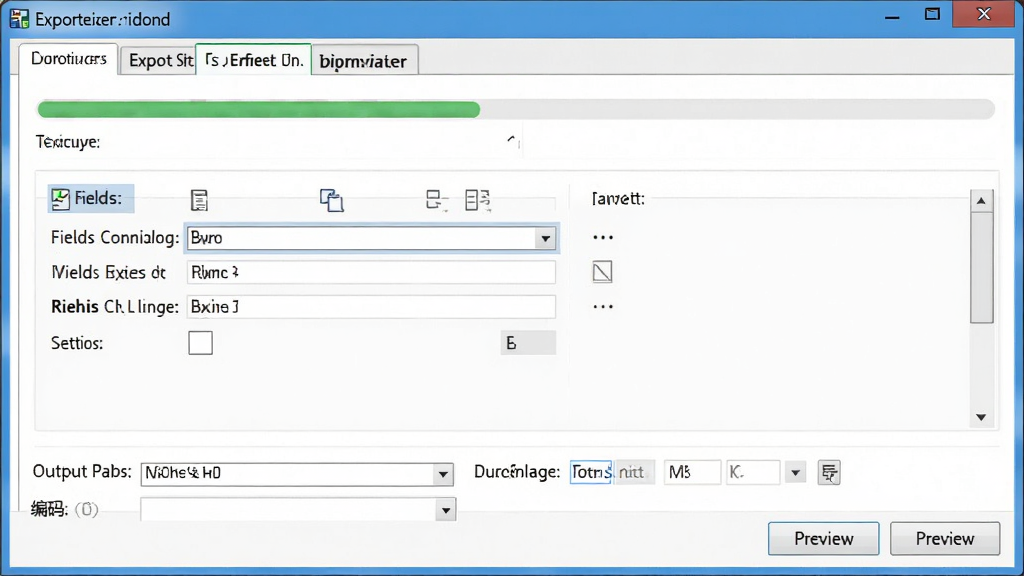Viewport: 1024px width, 576px height.
Task: Minimize the Exporteizer window
Action: point(892,16)
